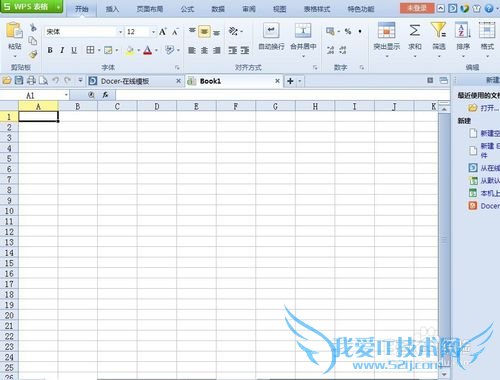Click the print preview icon in quick toolbar
Viewport: 500px width, 380px height.
43,80
